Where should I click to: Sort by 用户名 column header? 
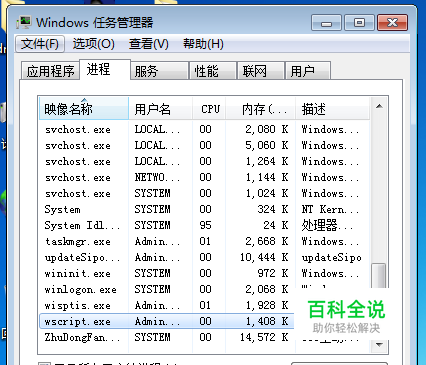[x=160, y=108]
